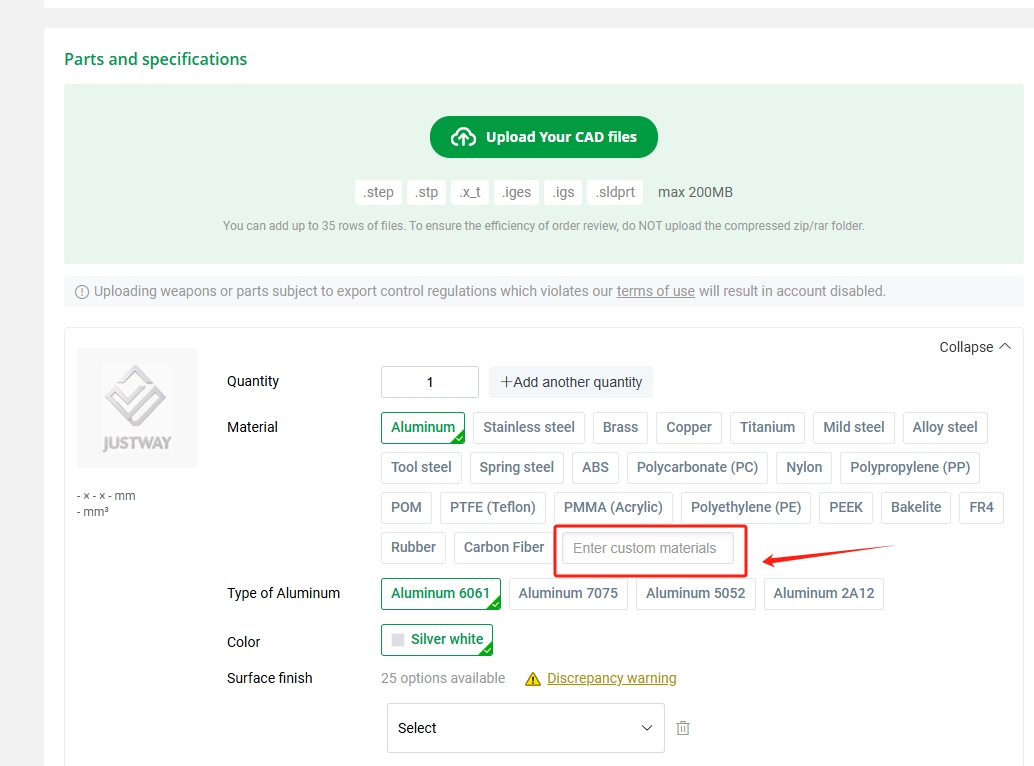The width and height of the screenshot is (1034, 766).
Task: Click the cloud upload icon
Action: 463,137
